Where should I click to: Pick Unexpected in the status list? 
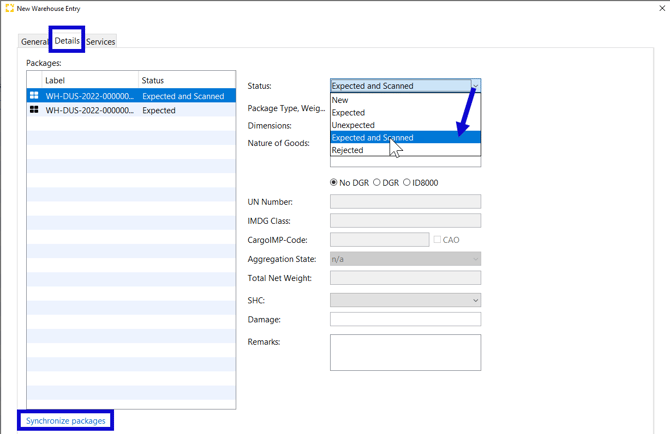(353, 125)
